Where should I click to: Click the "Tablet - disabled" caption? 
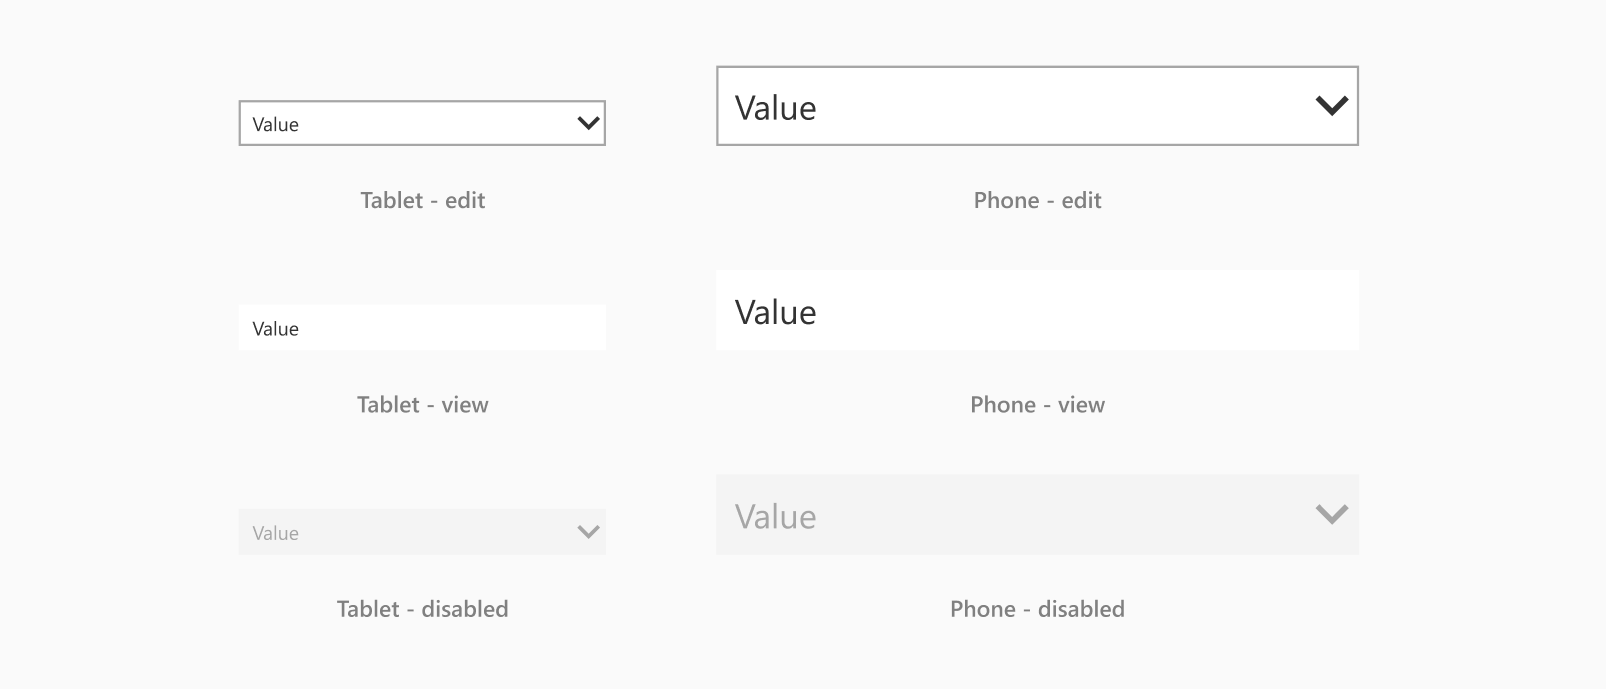[422, 609]
